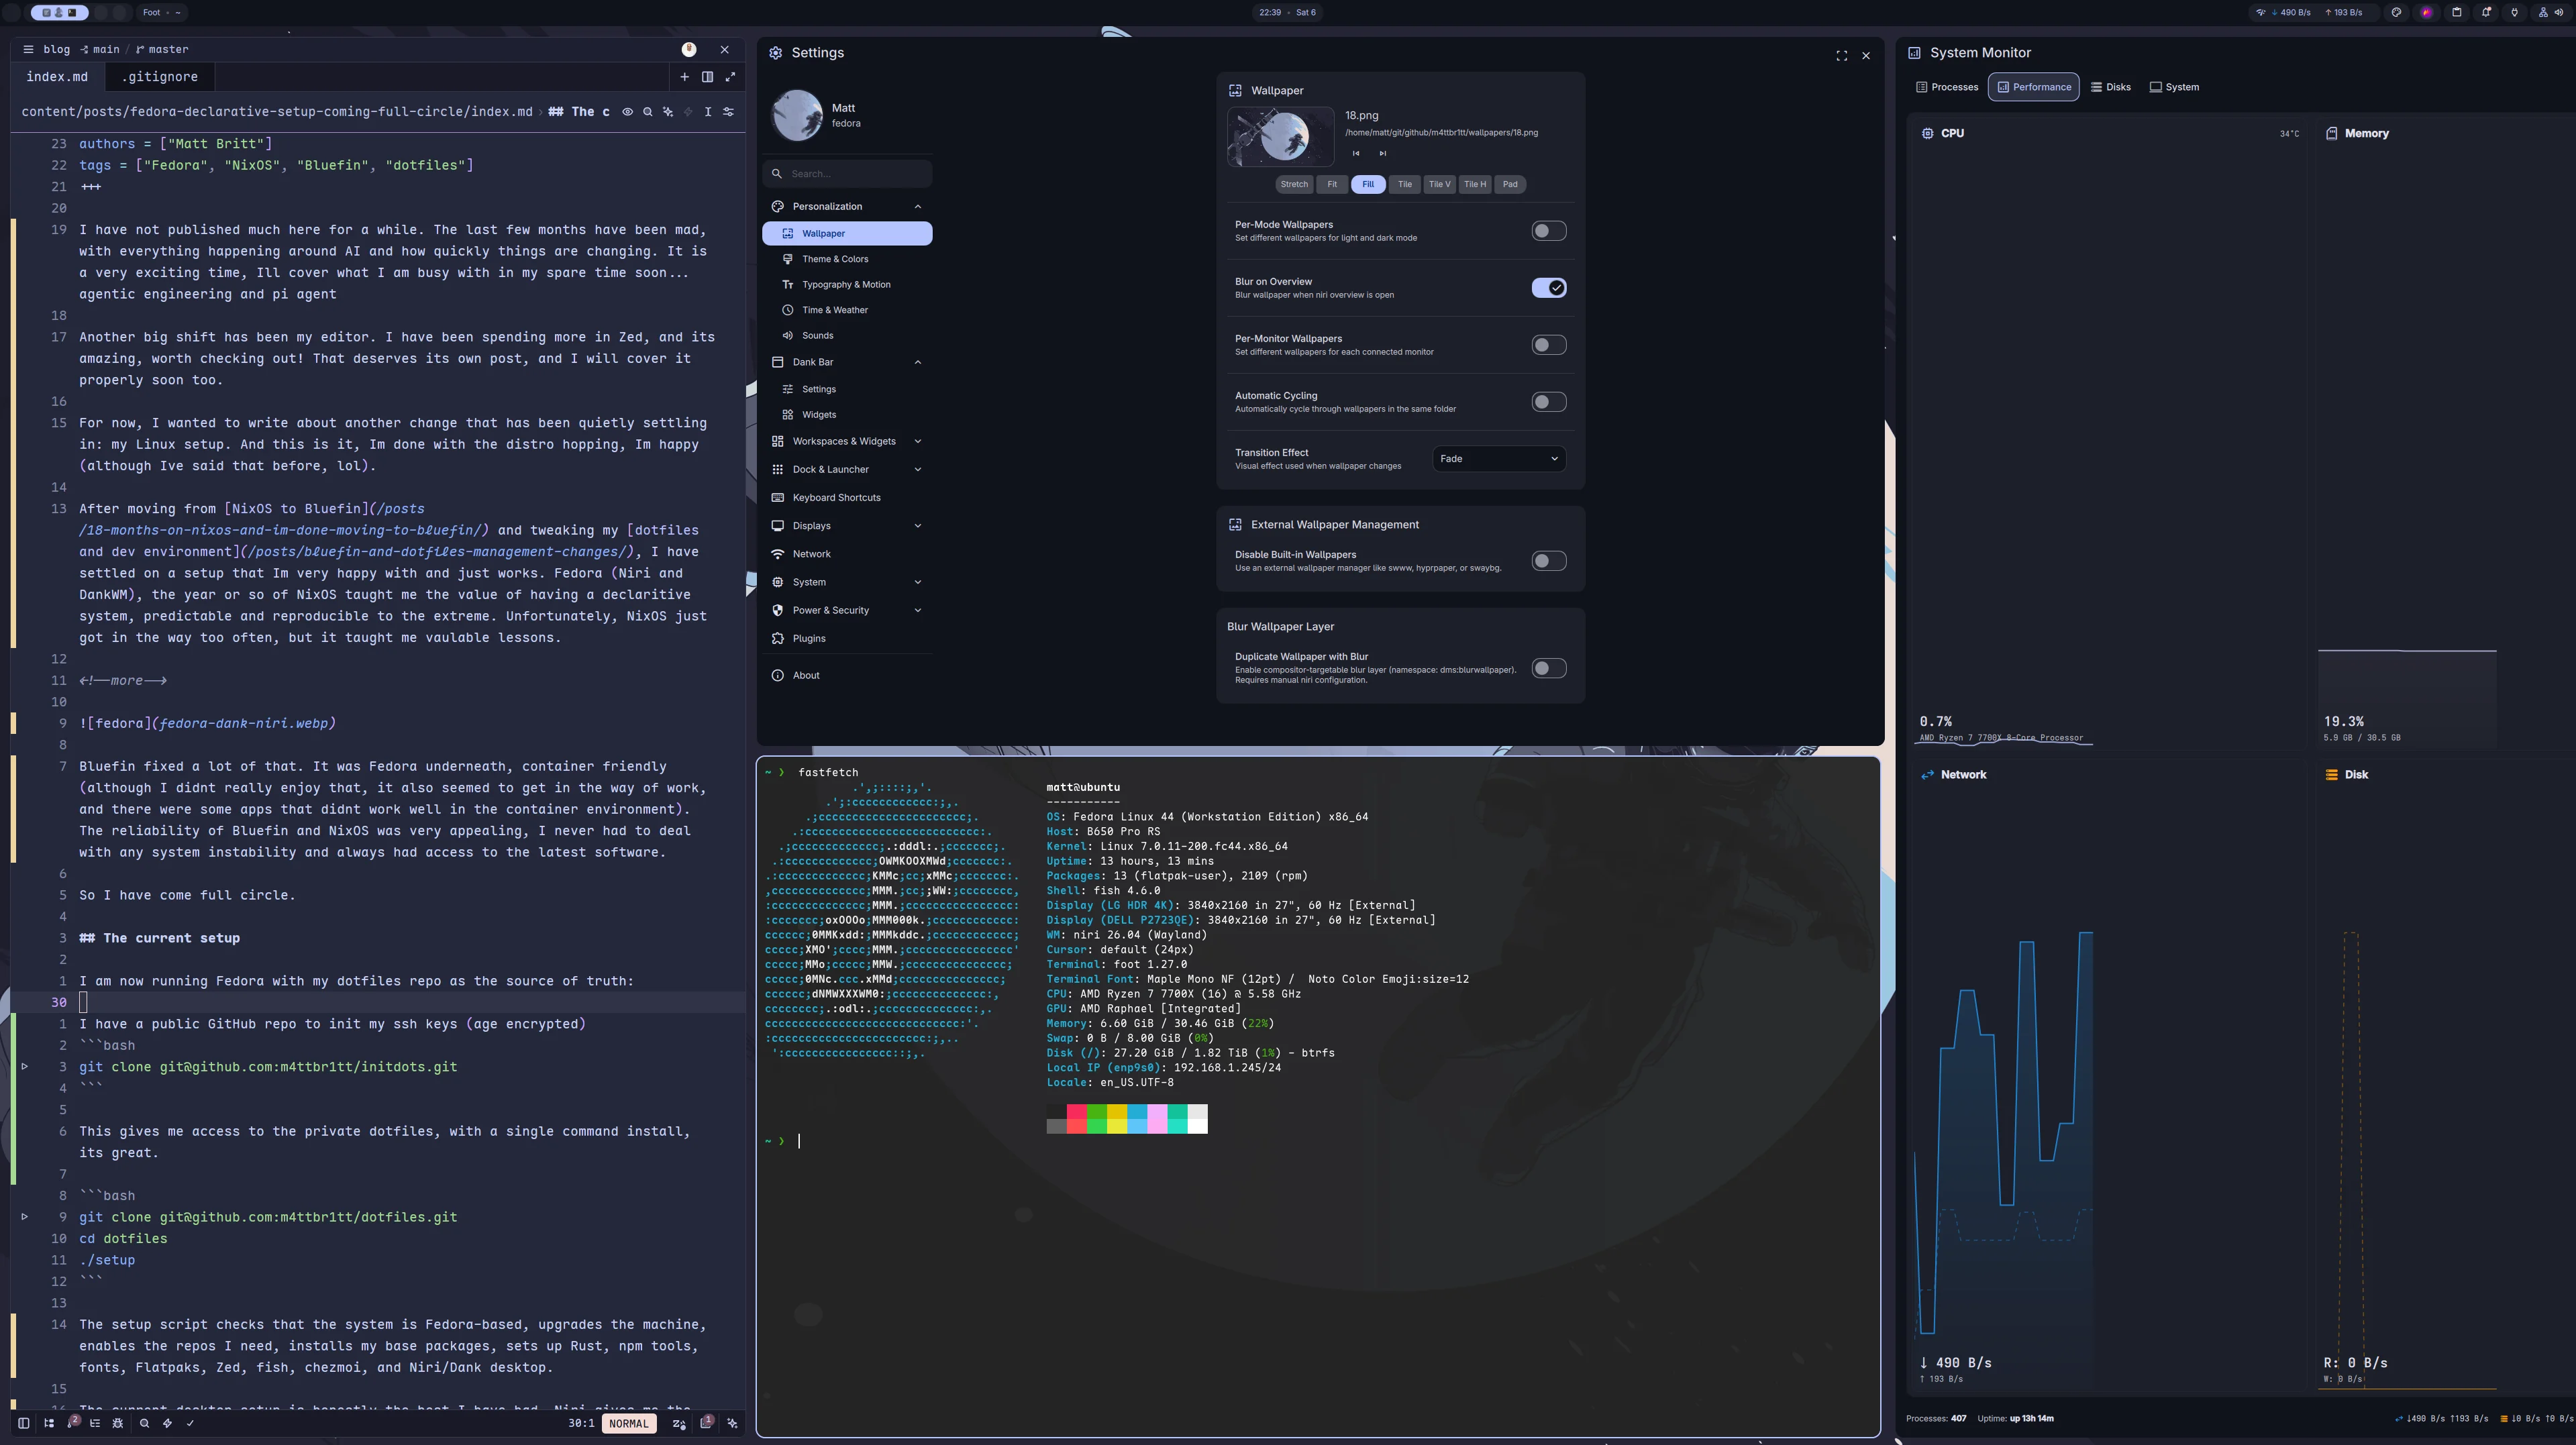The width and height of the screenshot is (2576, 1445).
Task: Open the Network settings page
Action: 847,554
